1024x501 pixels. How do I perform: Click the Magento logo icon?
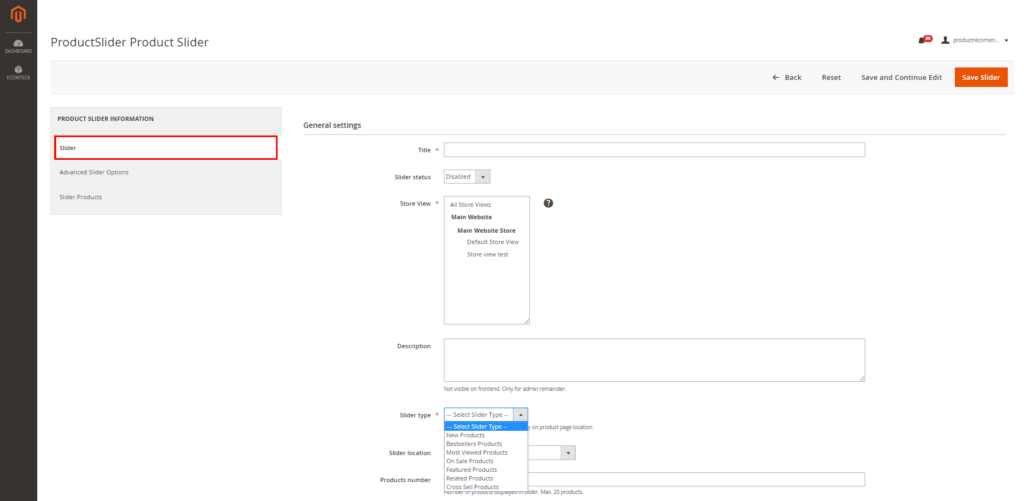tap(18, 17)
